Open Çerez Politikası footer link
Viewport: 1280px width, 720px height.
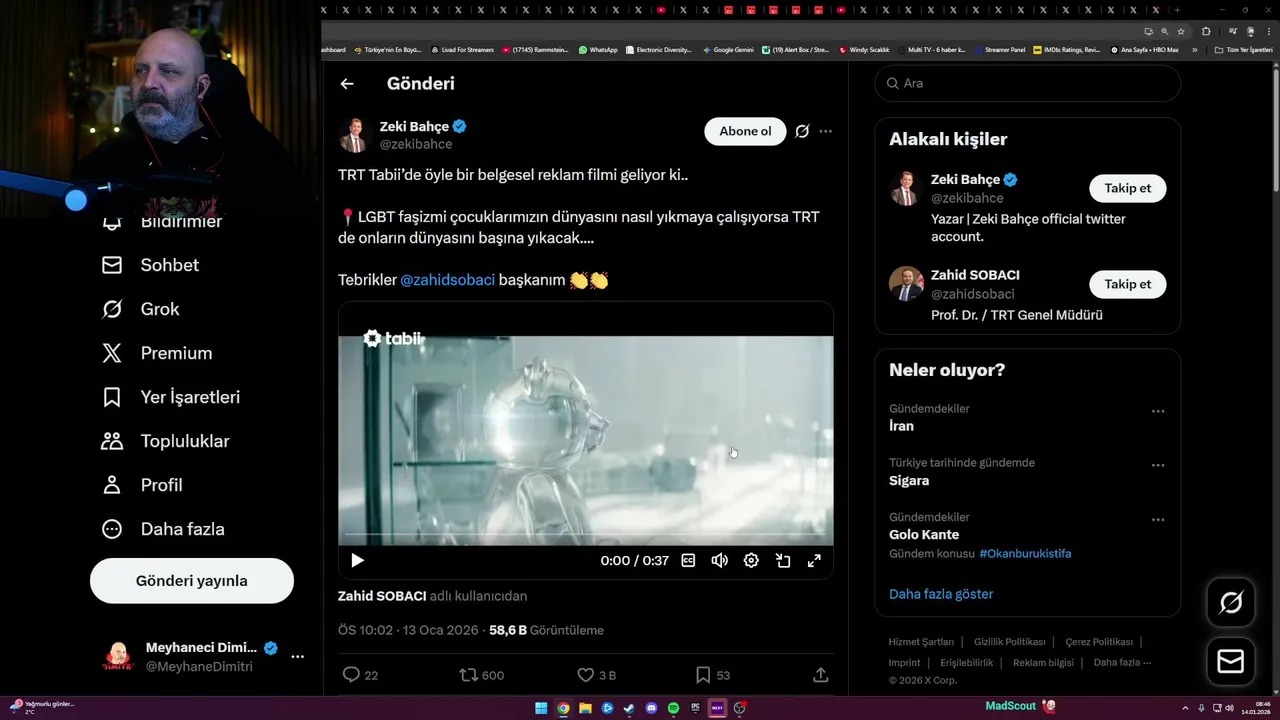tap(1099, 642)
